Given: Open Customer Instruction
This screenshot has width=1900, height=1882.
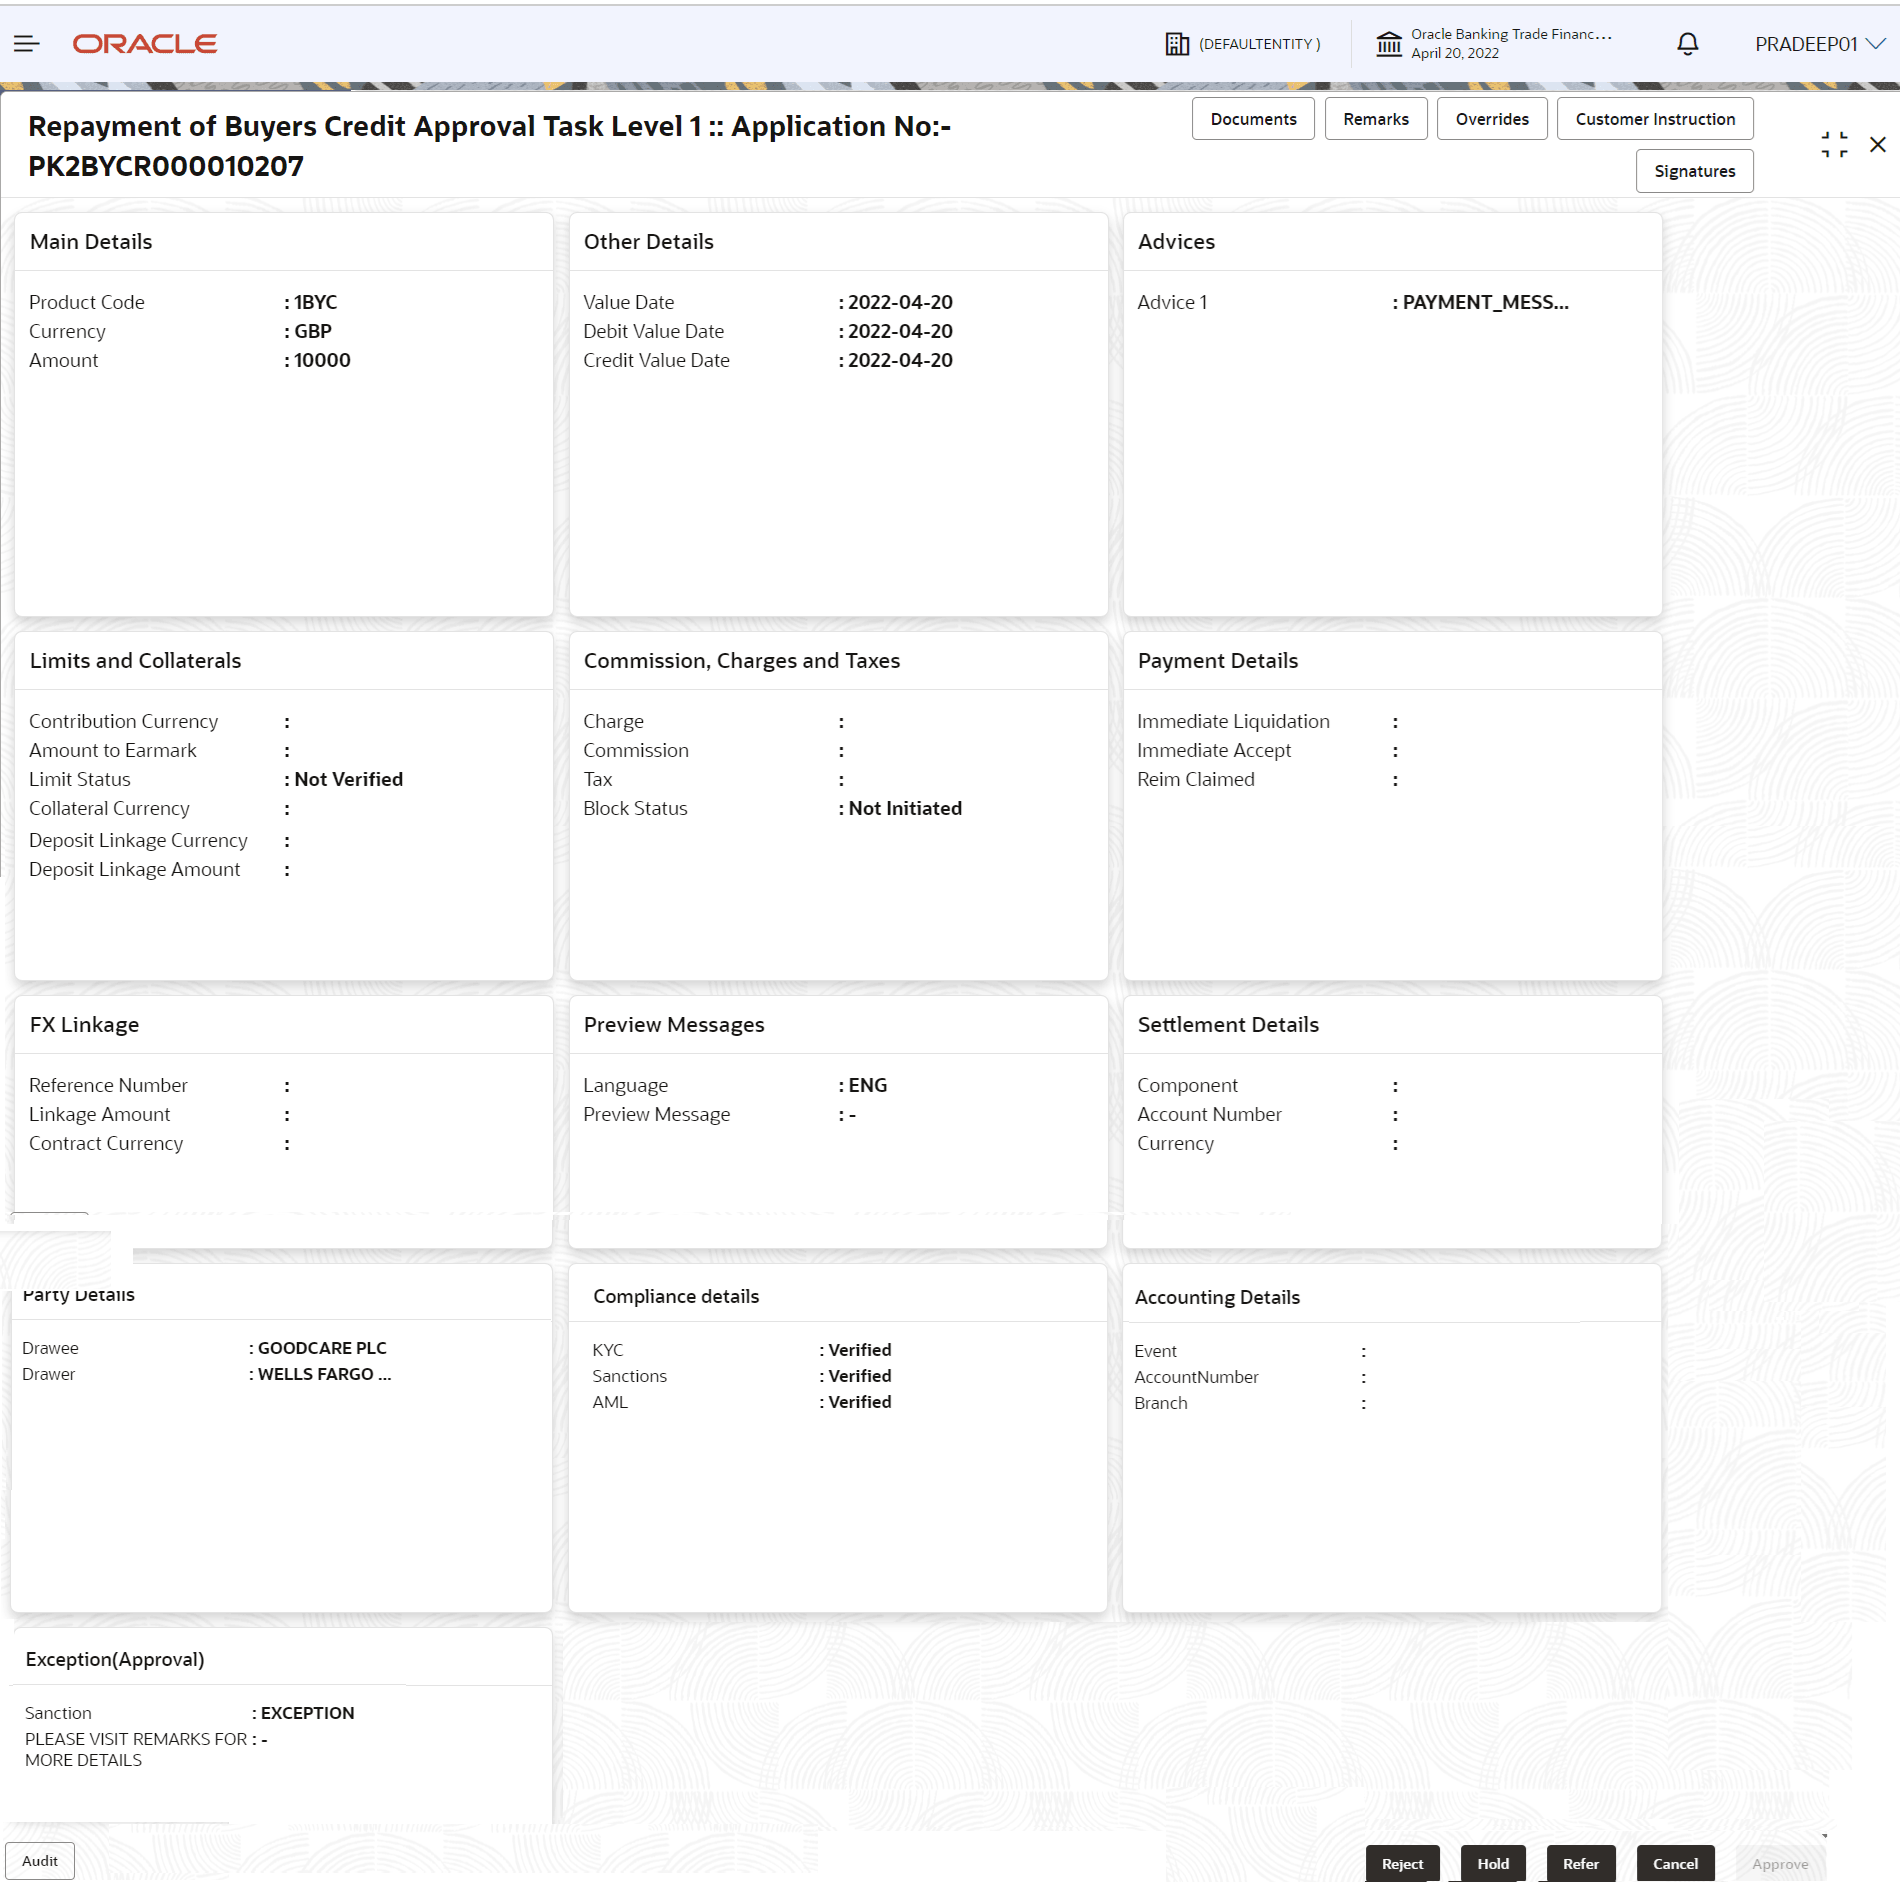Looking at the screenshot, I should point(1655,118).
